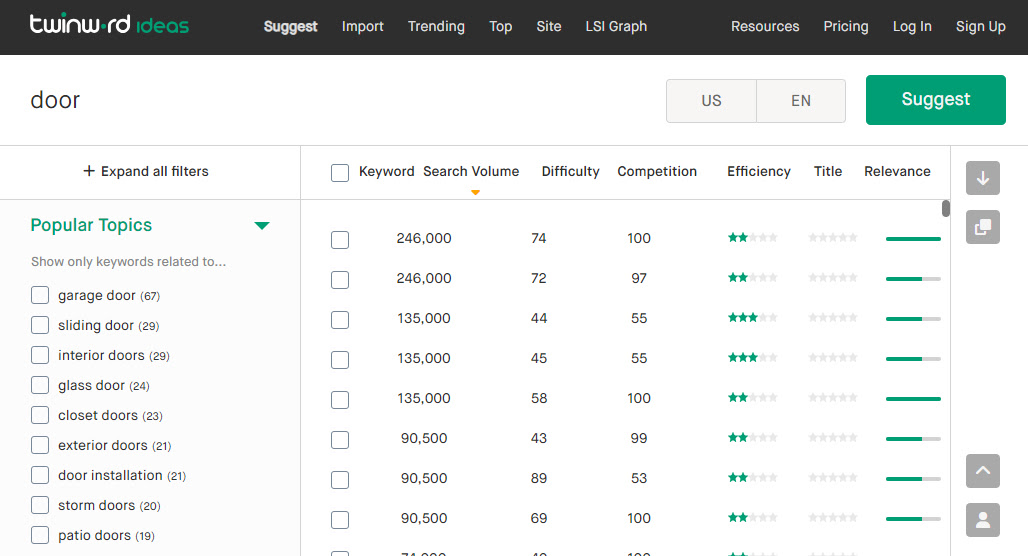The image size is (1028, 556).
Task: Click relevance bar in the 246,000 difficulty 74 row
Action: coord(913,239)
